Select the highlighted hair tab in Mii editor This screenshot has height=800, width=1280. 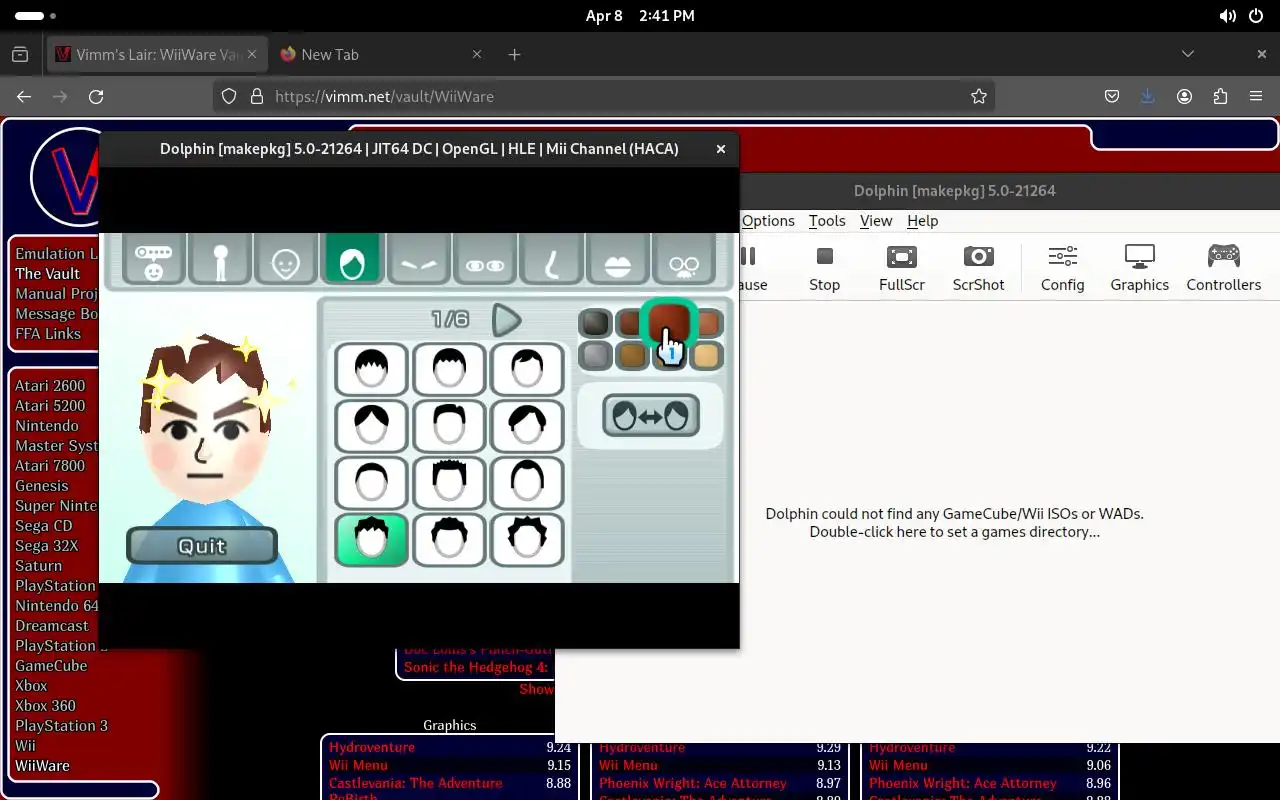[x=352, y=261]
